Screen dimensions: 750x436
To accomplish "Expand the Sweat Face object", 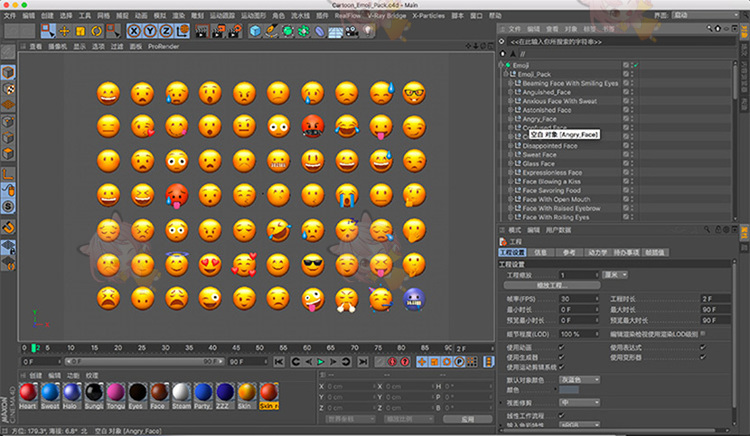I will tap(510, 154).
